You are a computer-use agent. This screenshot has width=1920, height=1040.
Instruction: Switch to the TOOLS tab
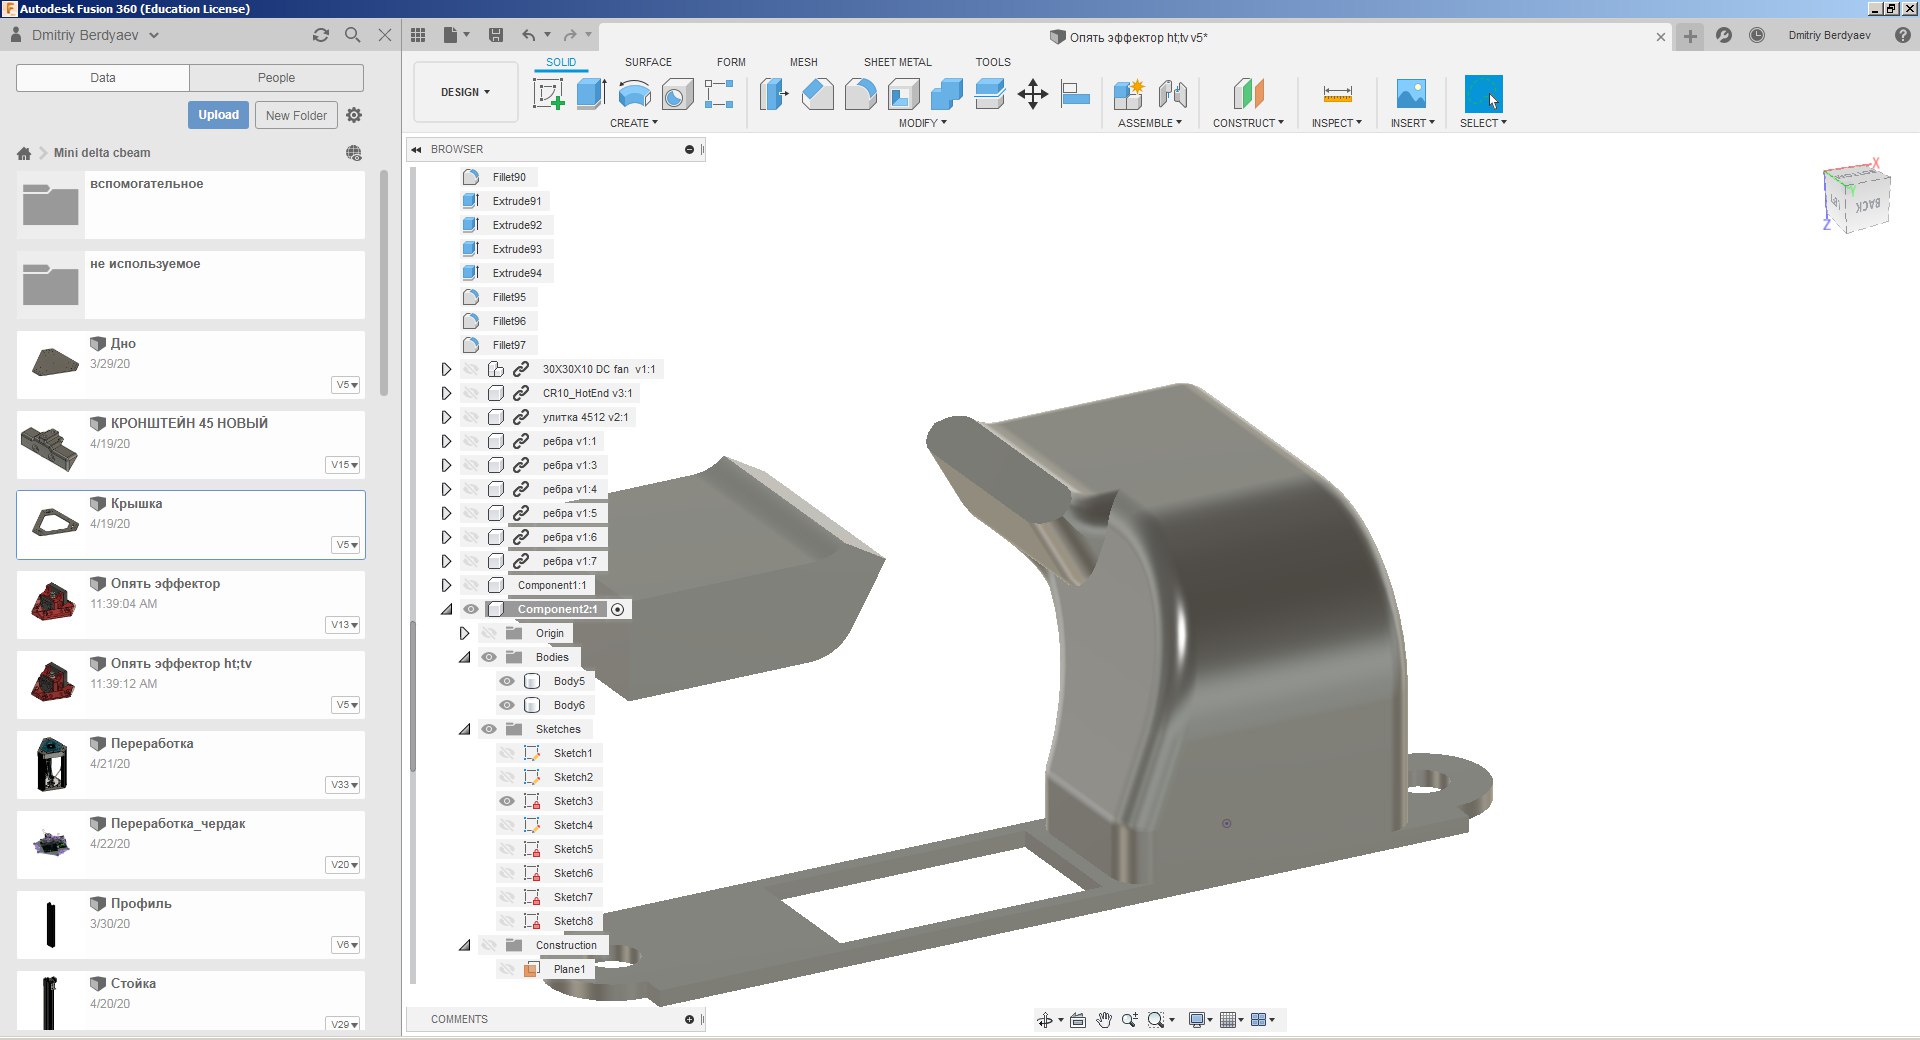[993, 62]
